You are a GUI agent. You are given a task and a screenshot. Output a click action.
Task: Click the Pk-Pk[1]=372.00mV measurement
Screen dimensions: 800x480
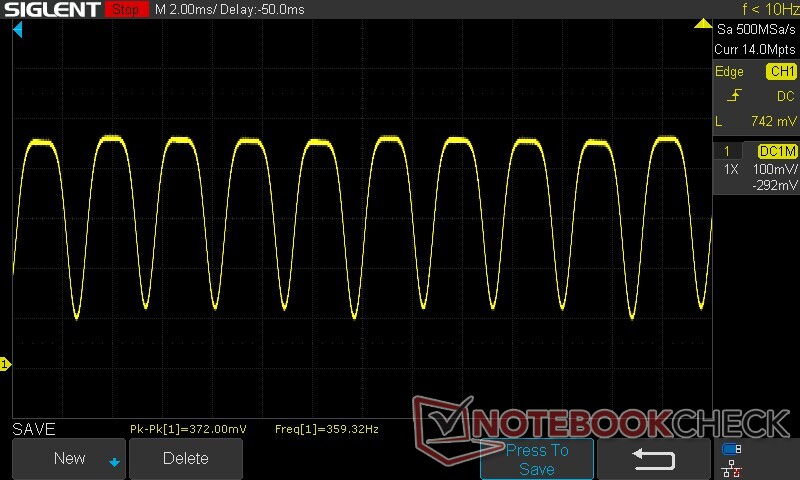tap(188, 429)
